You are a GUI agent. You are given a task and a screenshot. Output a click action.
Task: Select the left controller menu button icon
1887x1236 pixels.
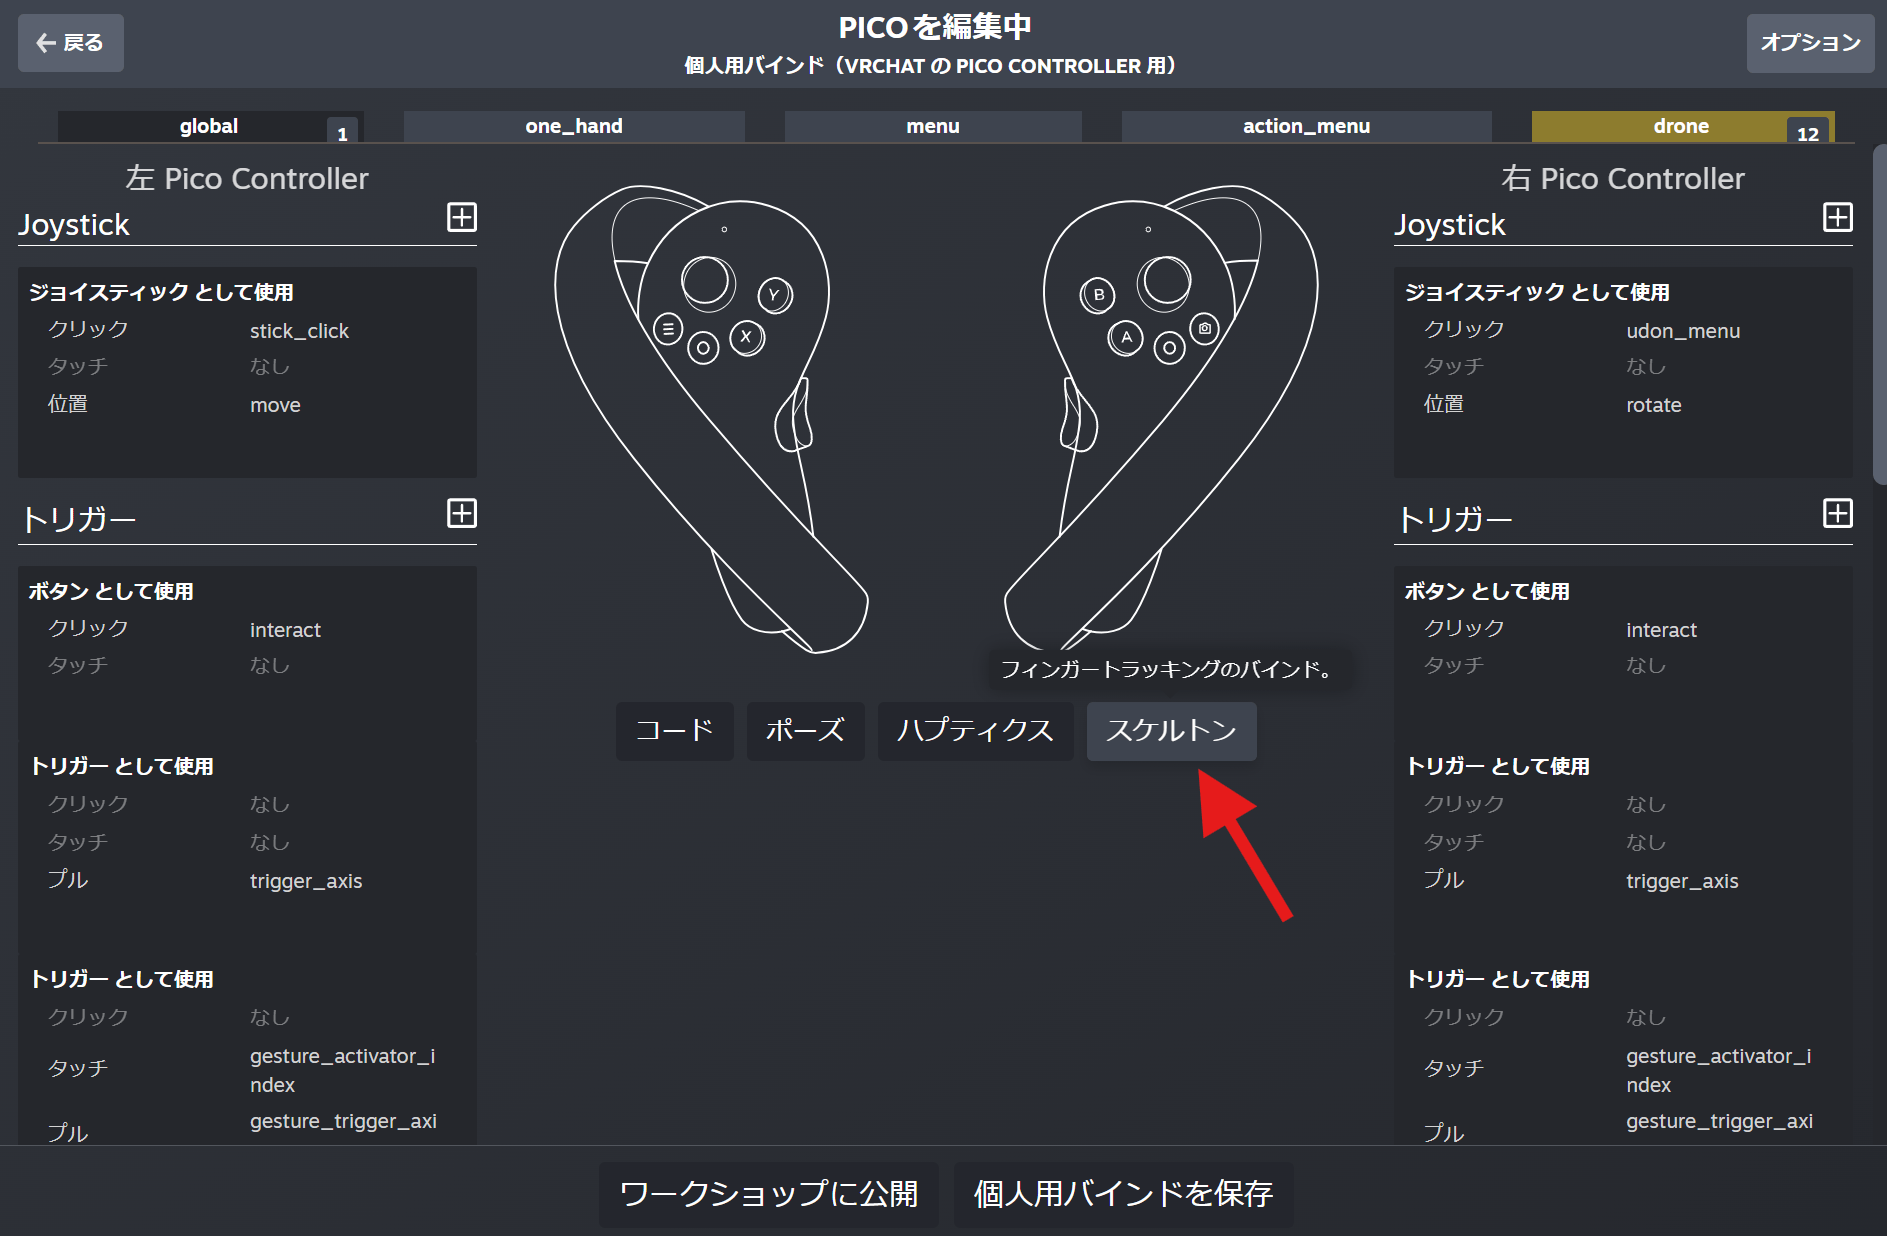668,328
